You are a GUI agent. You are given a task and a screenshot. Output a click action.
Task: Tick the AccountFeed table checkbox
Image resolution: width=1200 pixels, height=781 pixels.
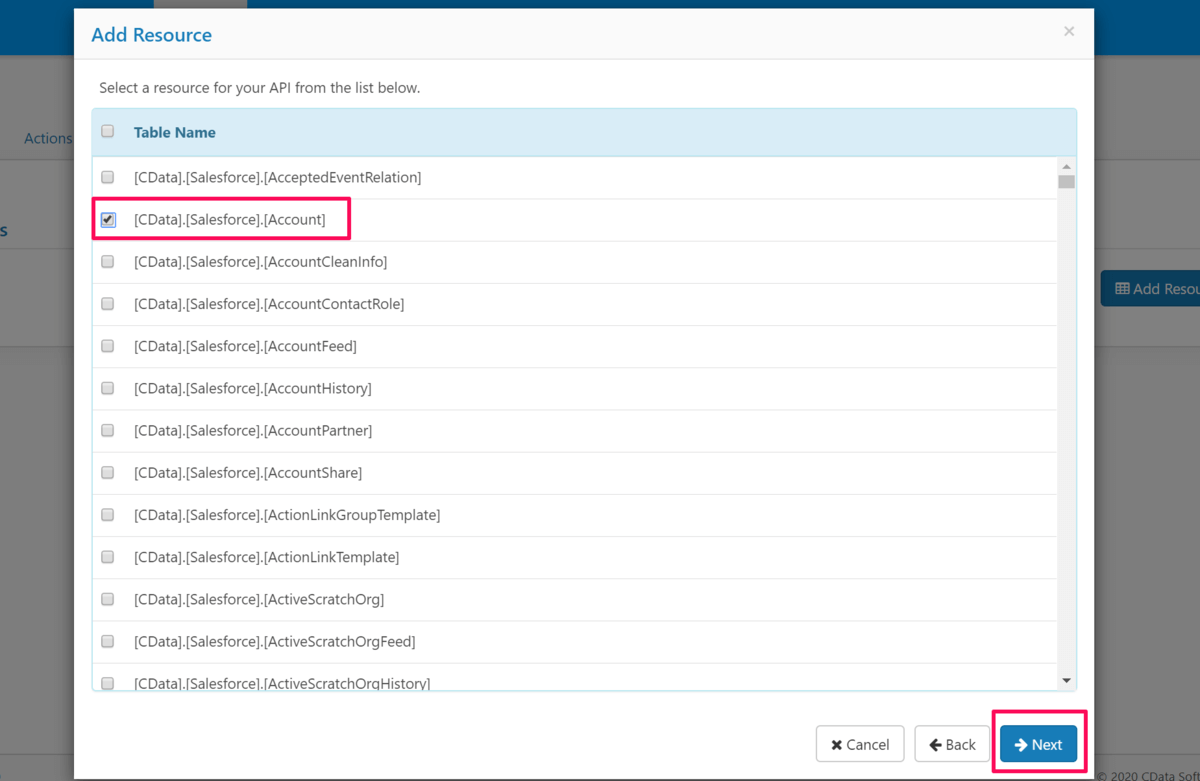pos(108,346)
